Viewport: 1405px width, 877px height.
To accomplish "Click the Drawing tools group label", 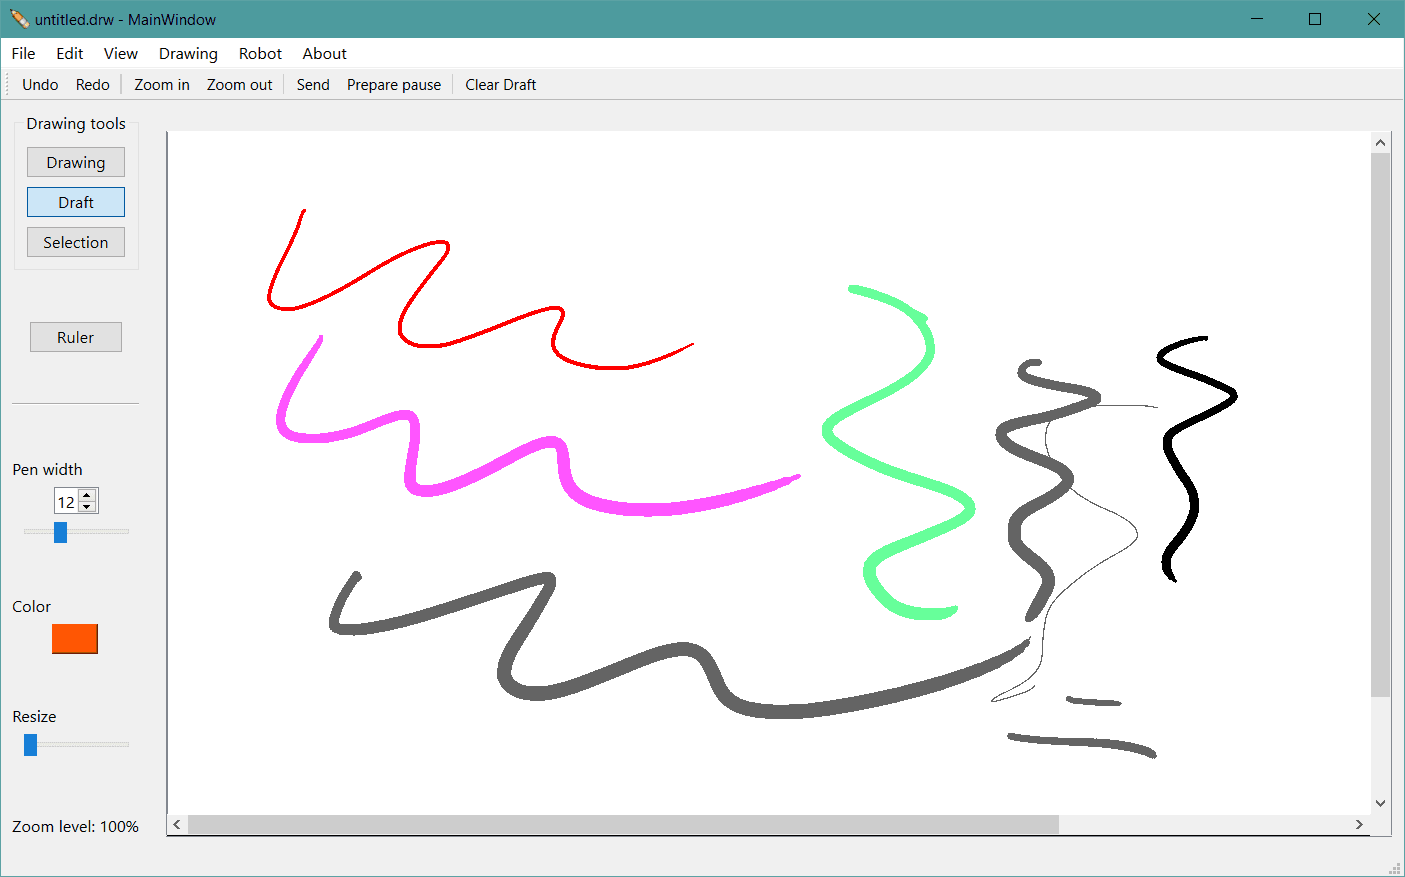I will point(76,124).
